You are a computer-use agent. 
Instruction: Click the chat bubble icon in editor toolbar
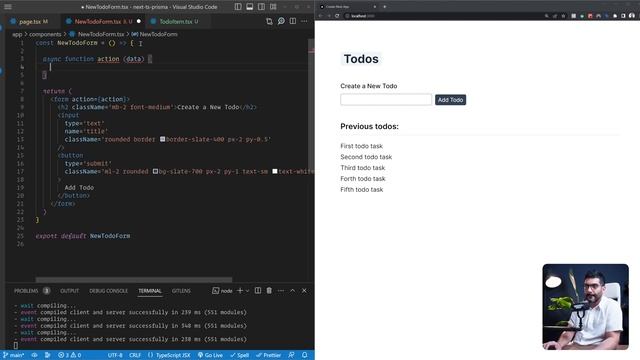[x=281, y=21]
